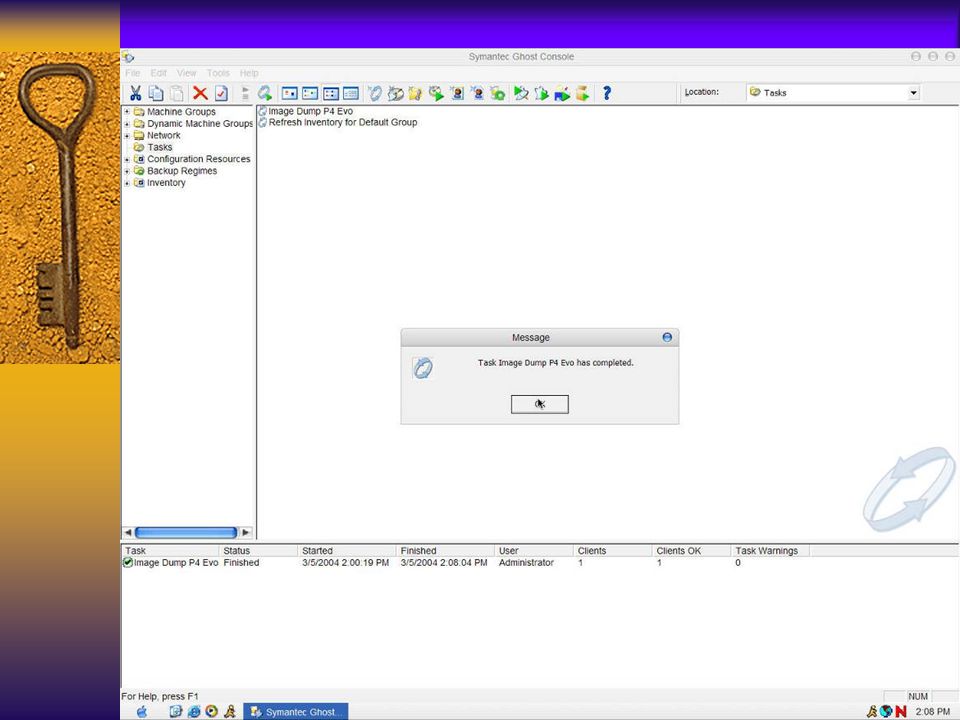Click the blue ring toolbar icon after view buttons
Image resolution: width=960 pixels, height=720 pixels.
[375, 93]
